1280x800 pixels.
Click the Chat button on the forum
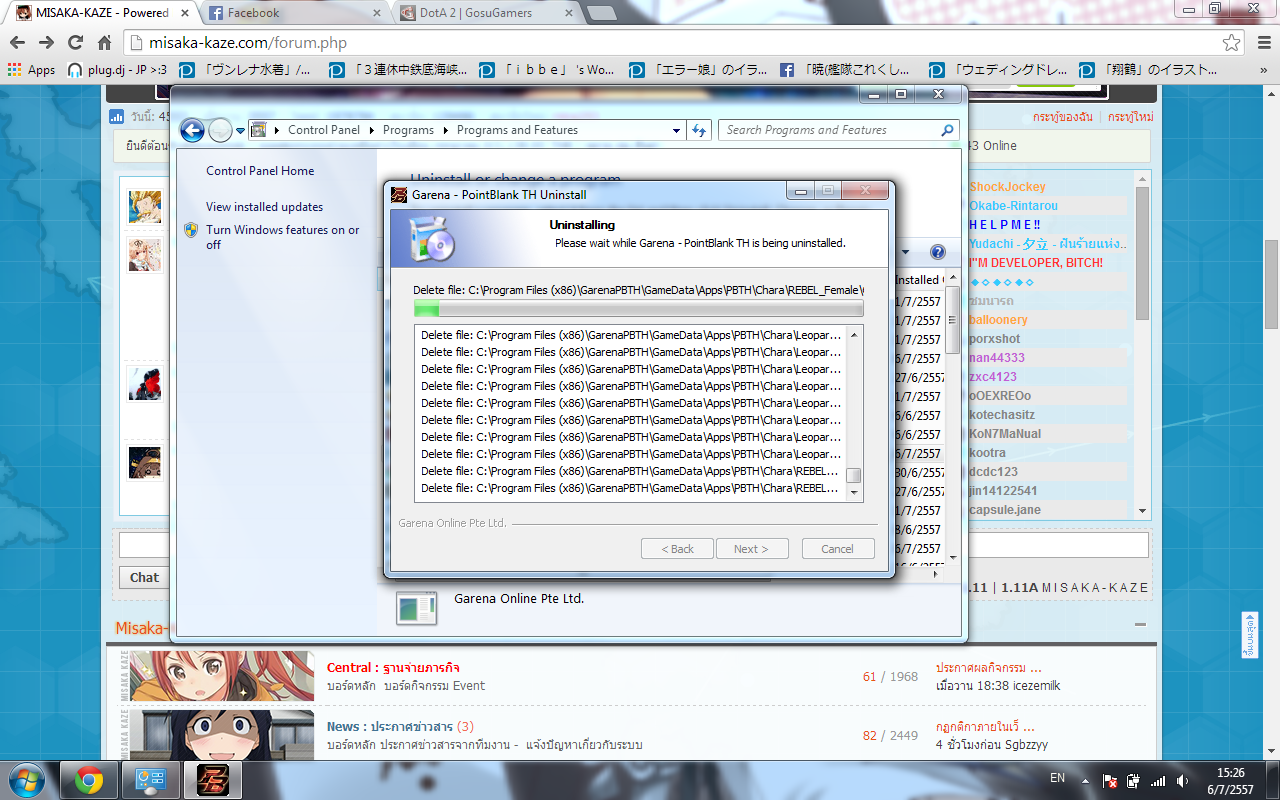click(144, 577)
